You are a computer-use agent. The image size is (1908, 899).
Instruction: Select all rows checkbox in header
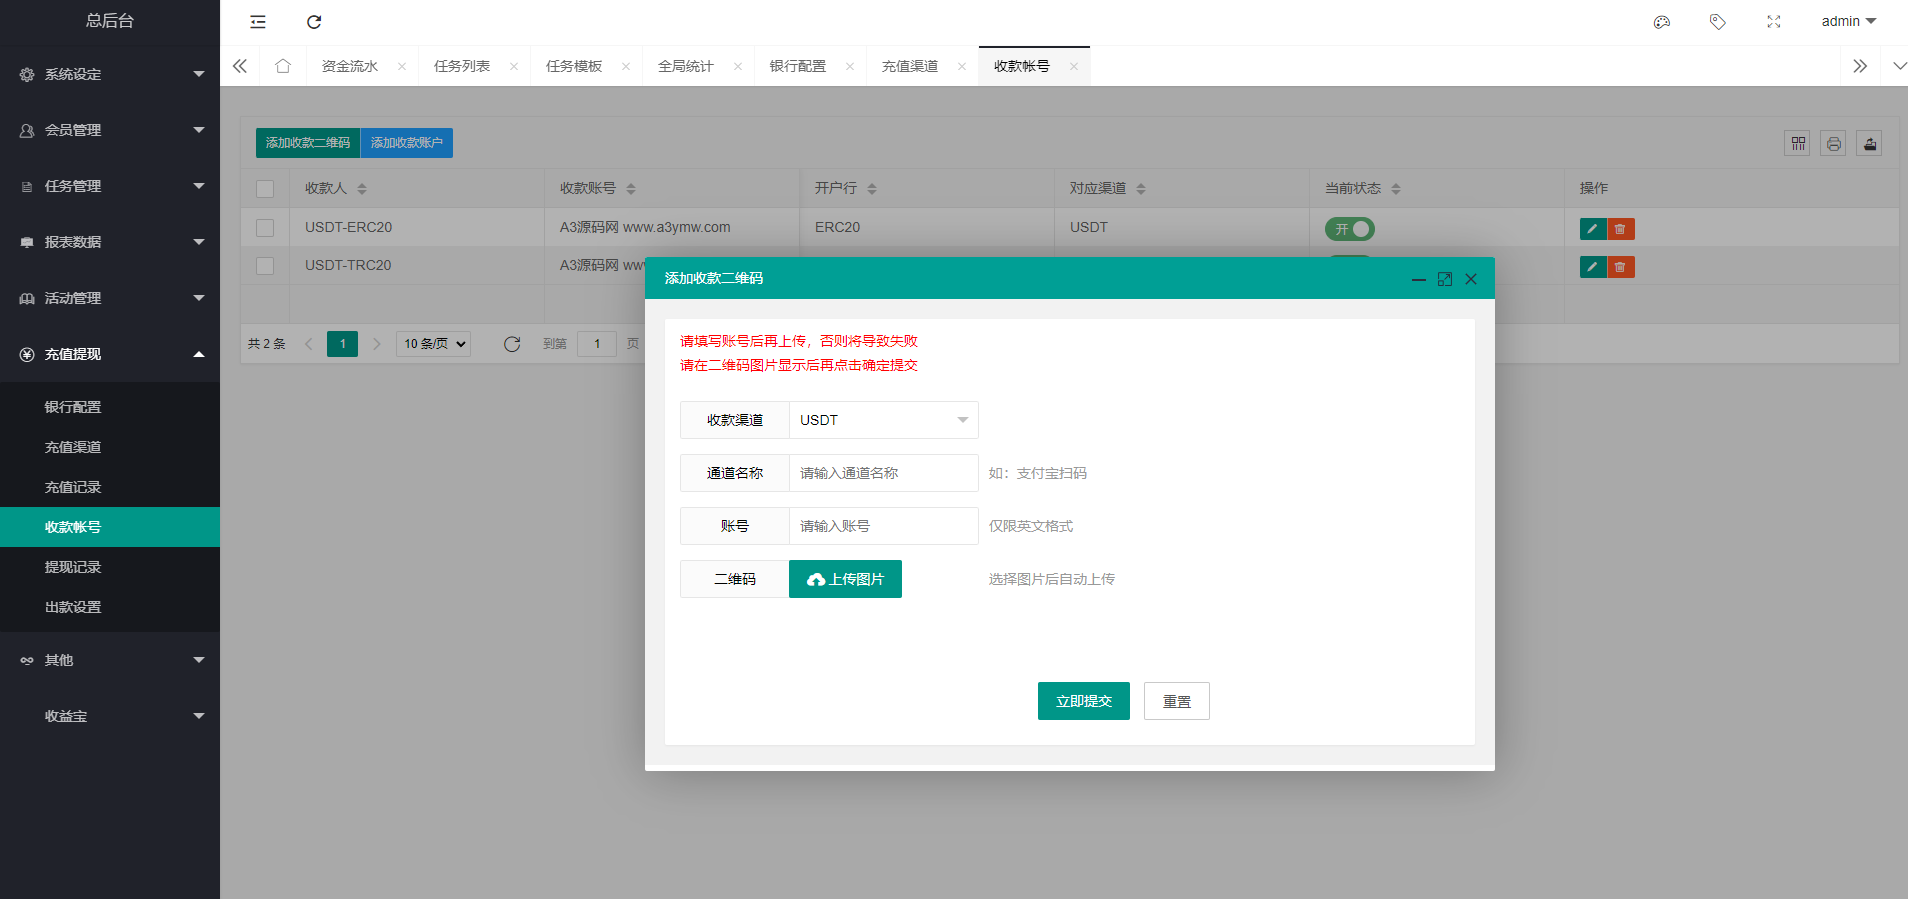point(265,189)
